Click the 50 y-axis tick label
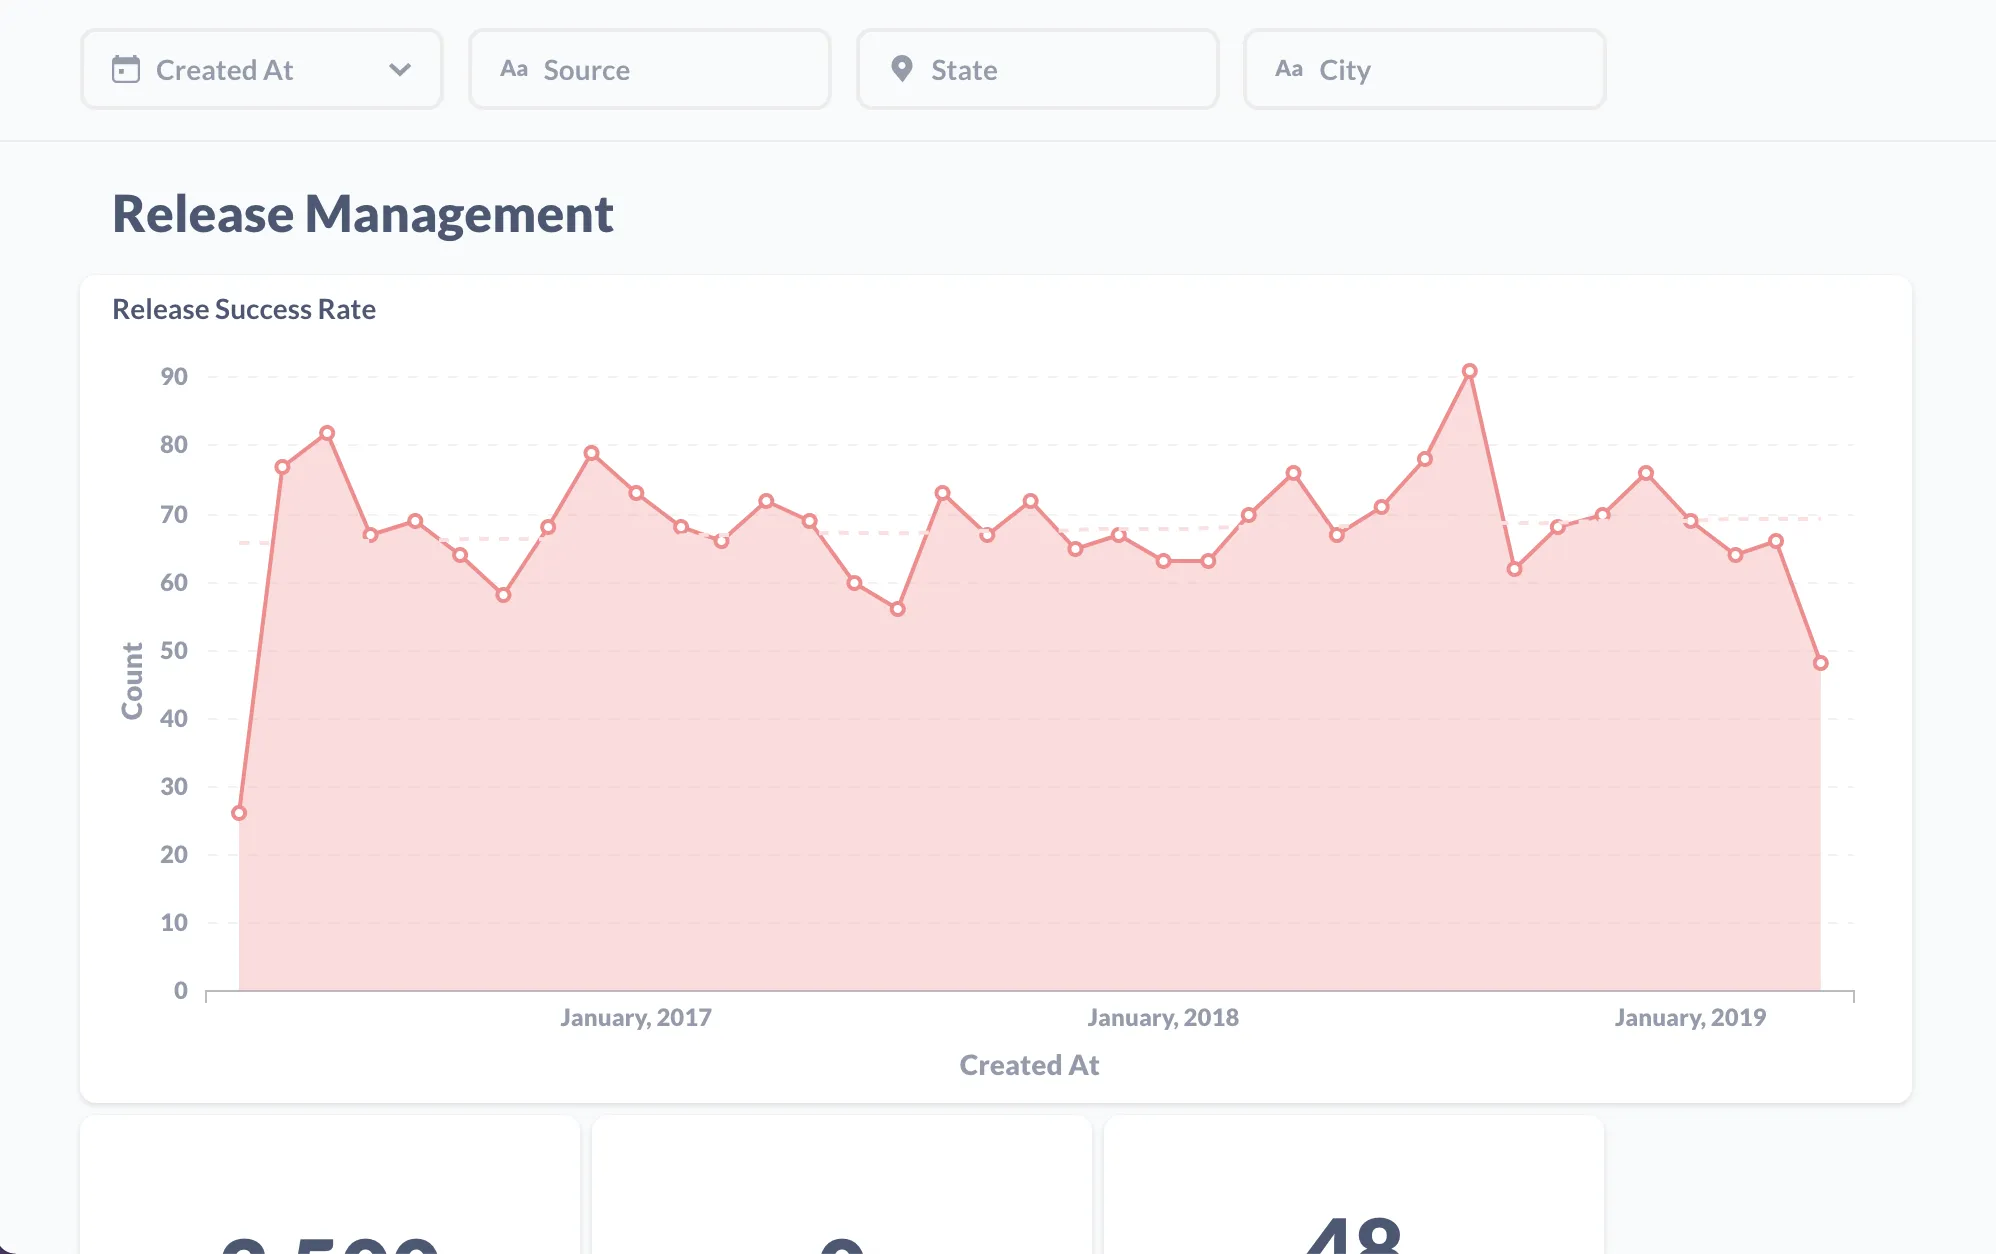Image resolution: width=1996 pixels, height=1254 pixels. (x=174, y=651)
